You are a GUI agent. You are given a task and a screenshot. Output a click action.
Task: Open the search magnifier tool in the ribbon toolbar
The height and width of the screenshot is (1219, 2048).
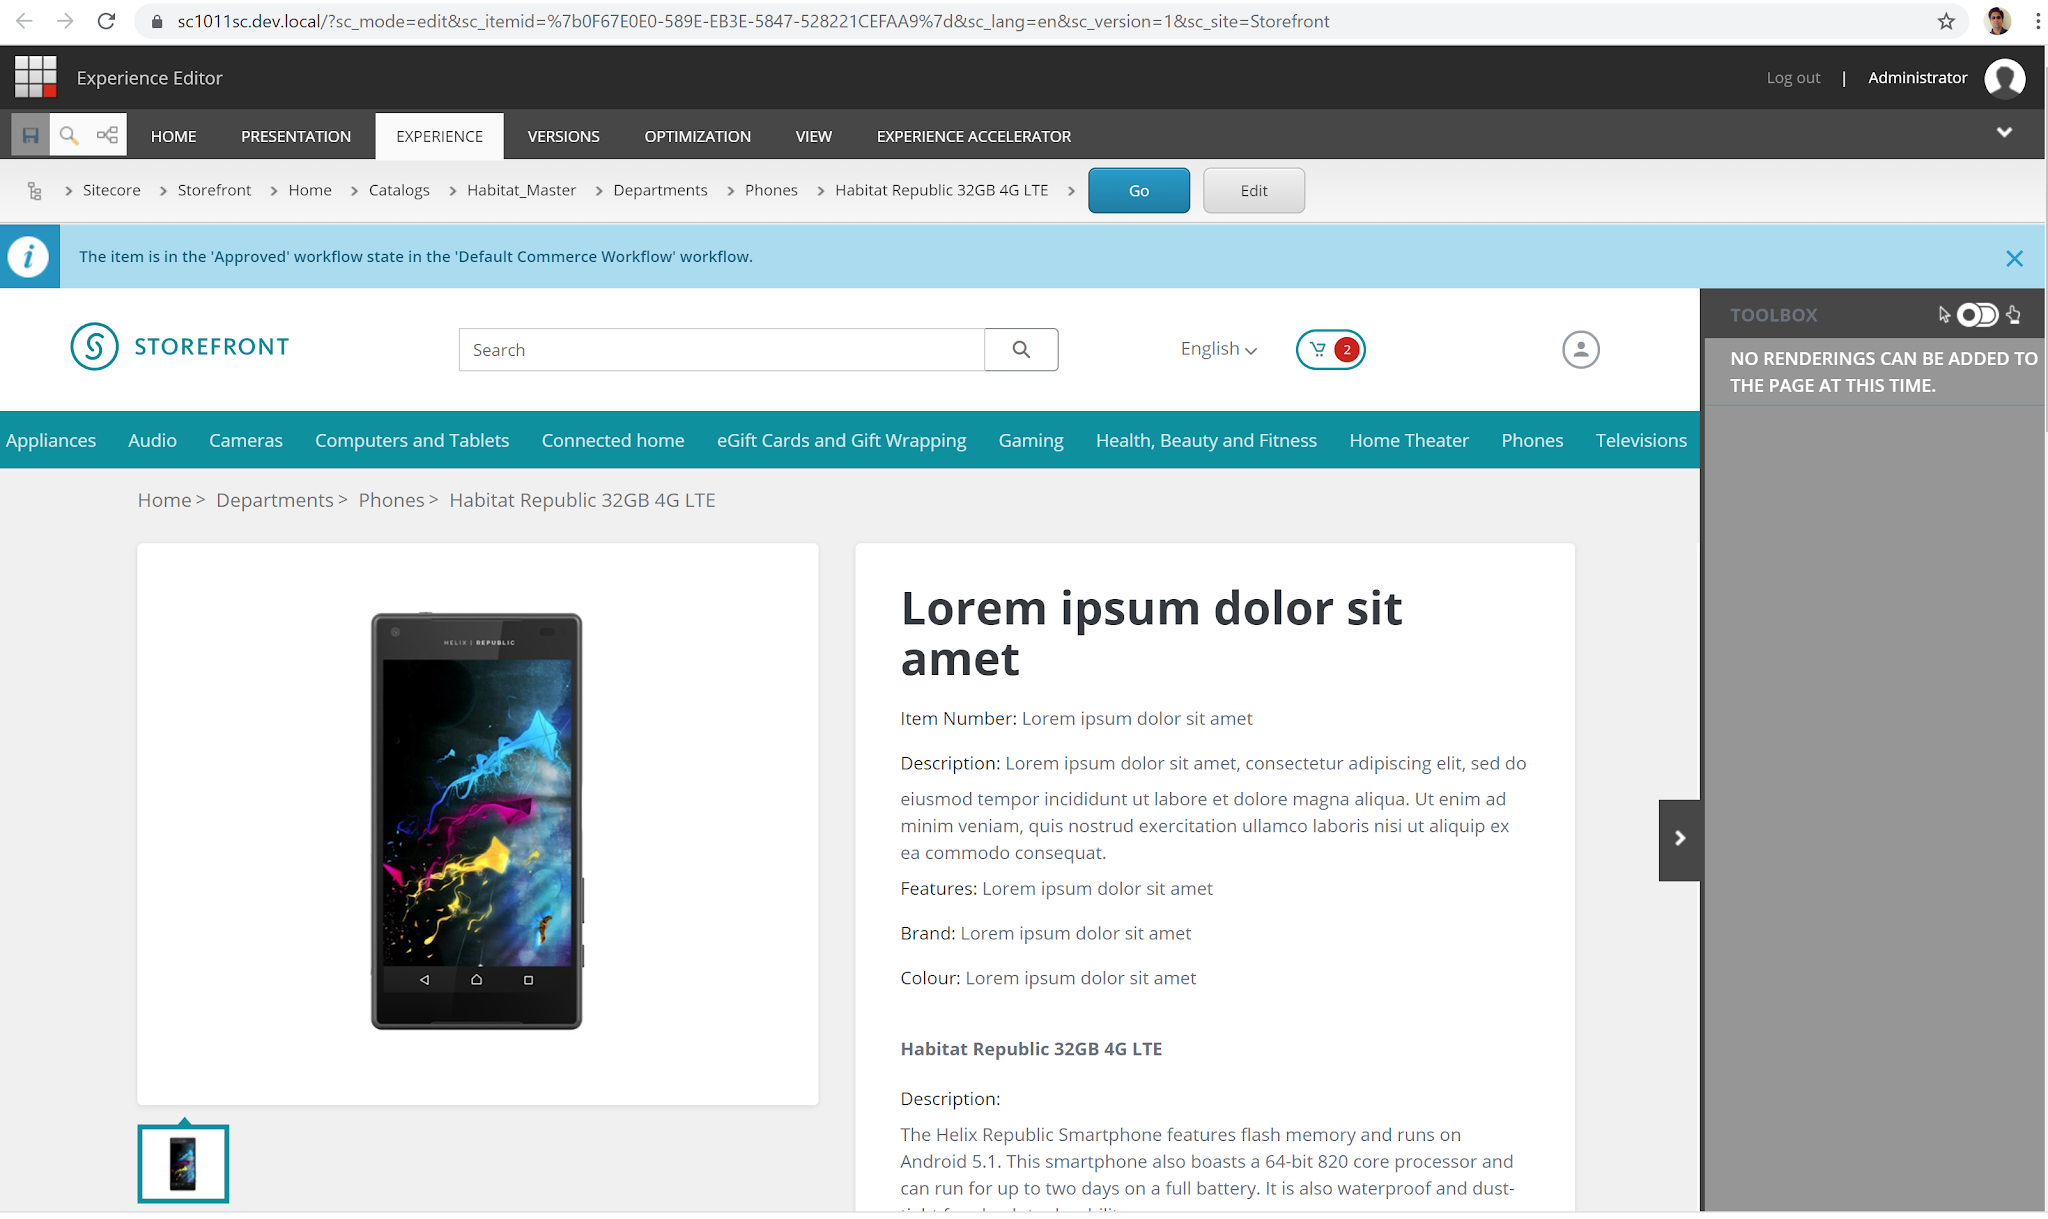pyautogui.click(x=68, y=134)
